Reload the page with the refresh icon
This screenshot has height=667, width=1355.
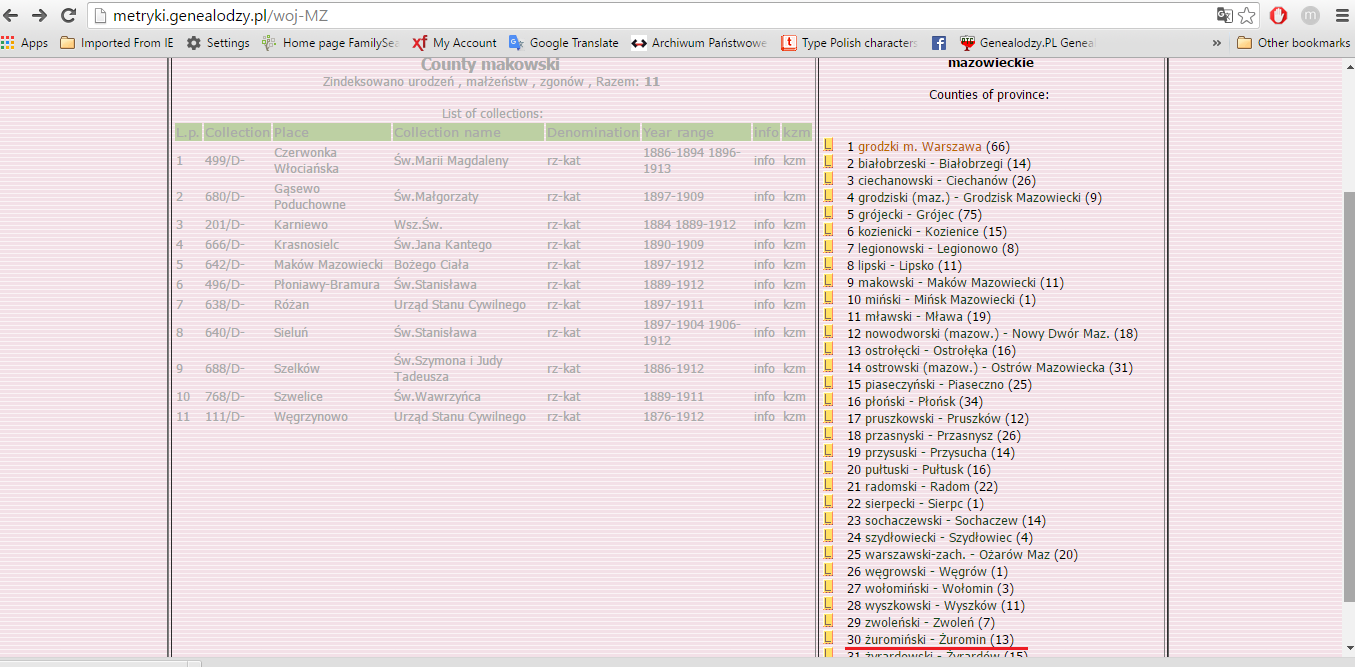pos(68,15)
